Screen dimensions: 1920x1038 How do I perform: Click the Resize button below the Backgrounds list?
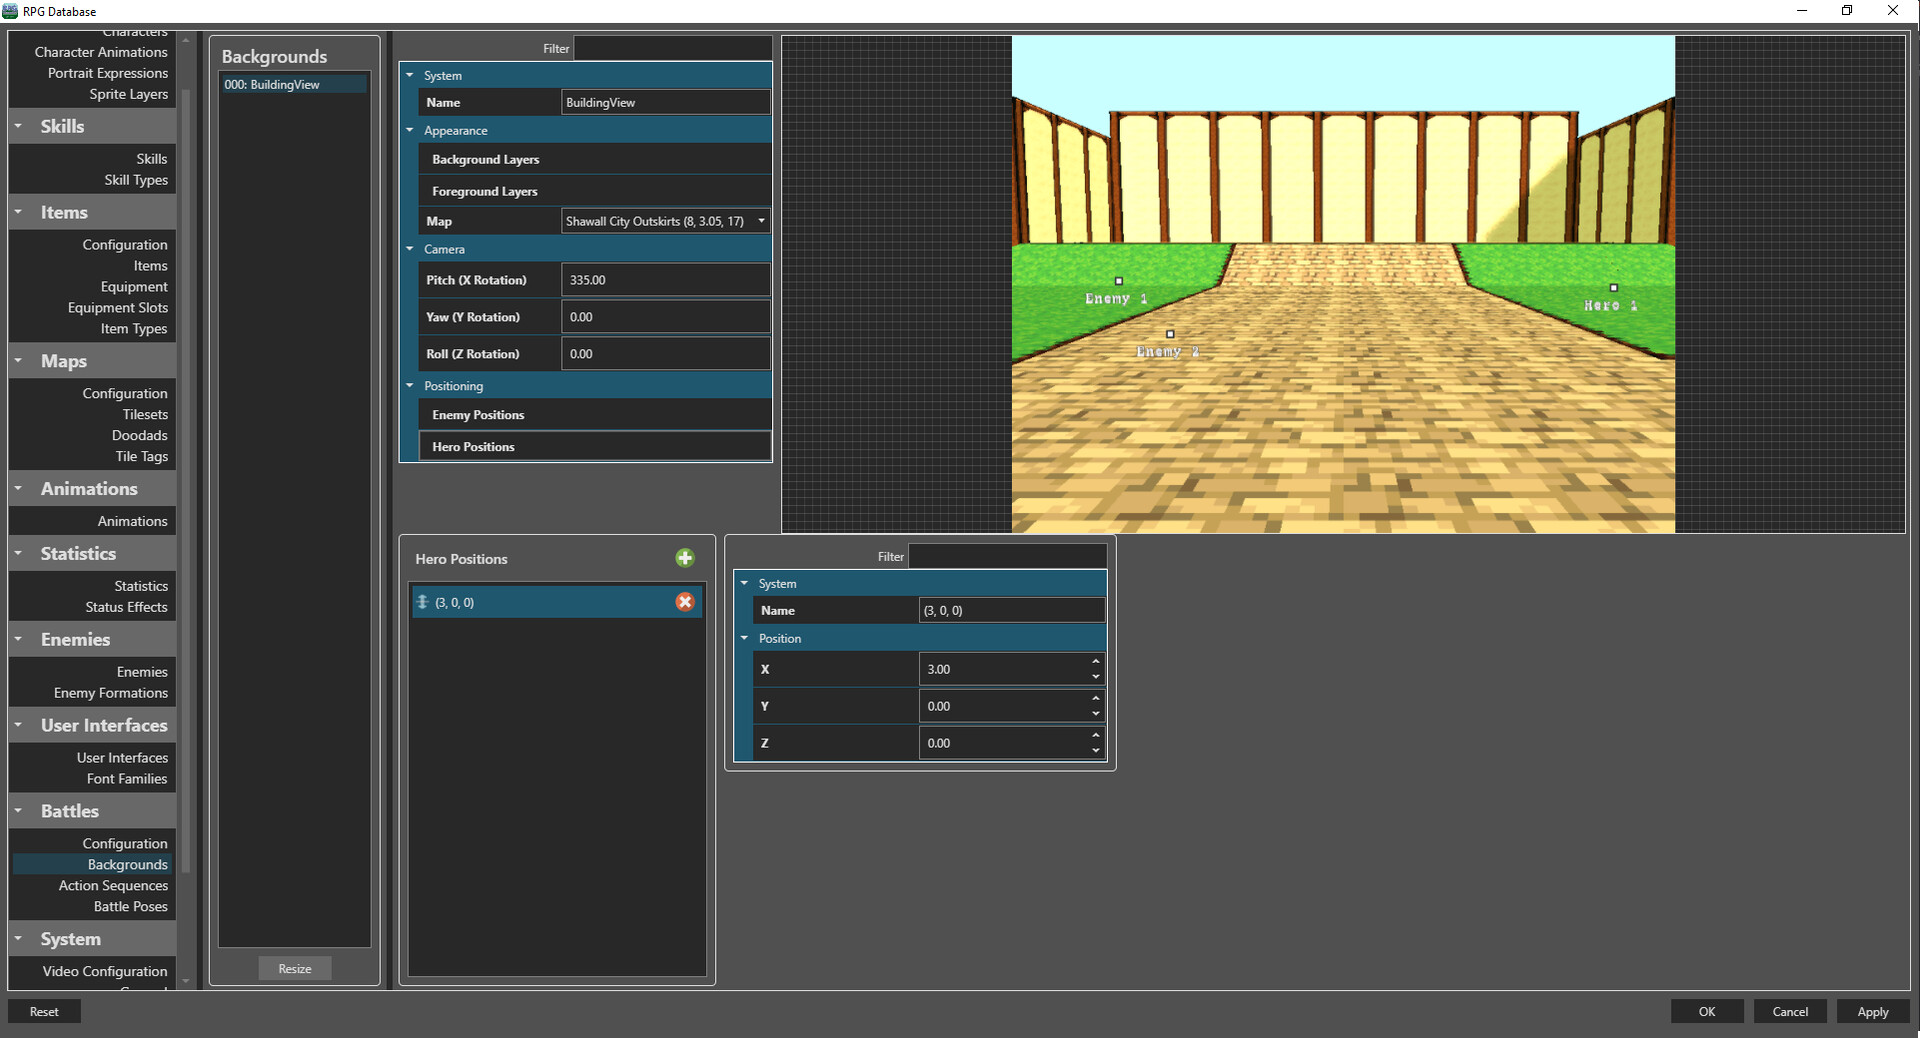[294, 968]
